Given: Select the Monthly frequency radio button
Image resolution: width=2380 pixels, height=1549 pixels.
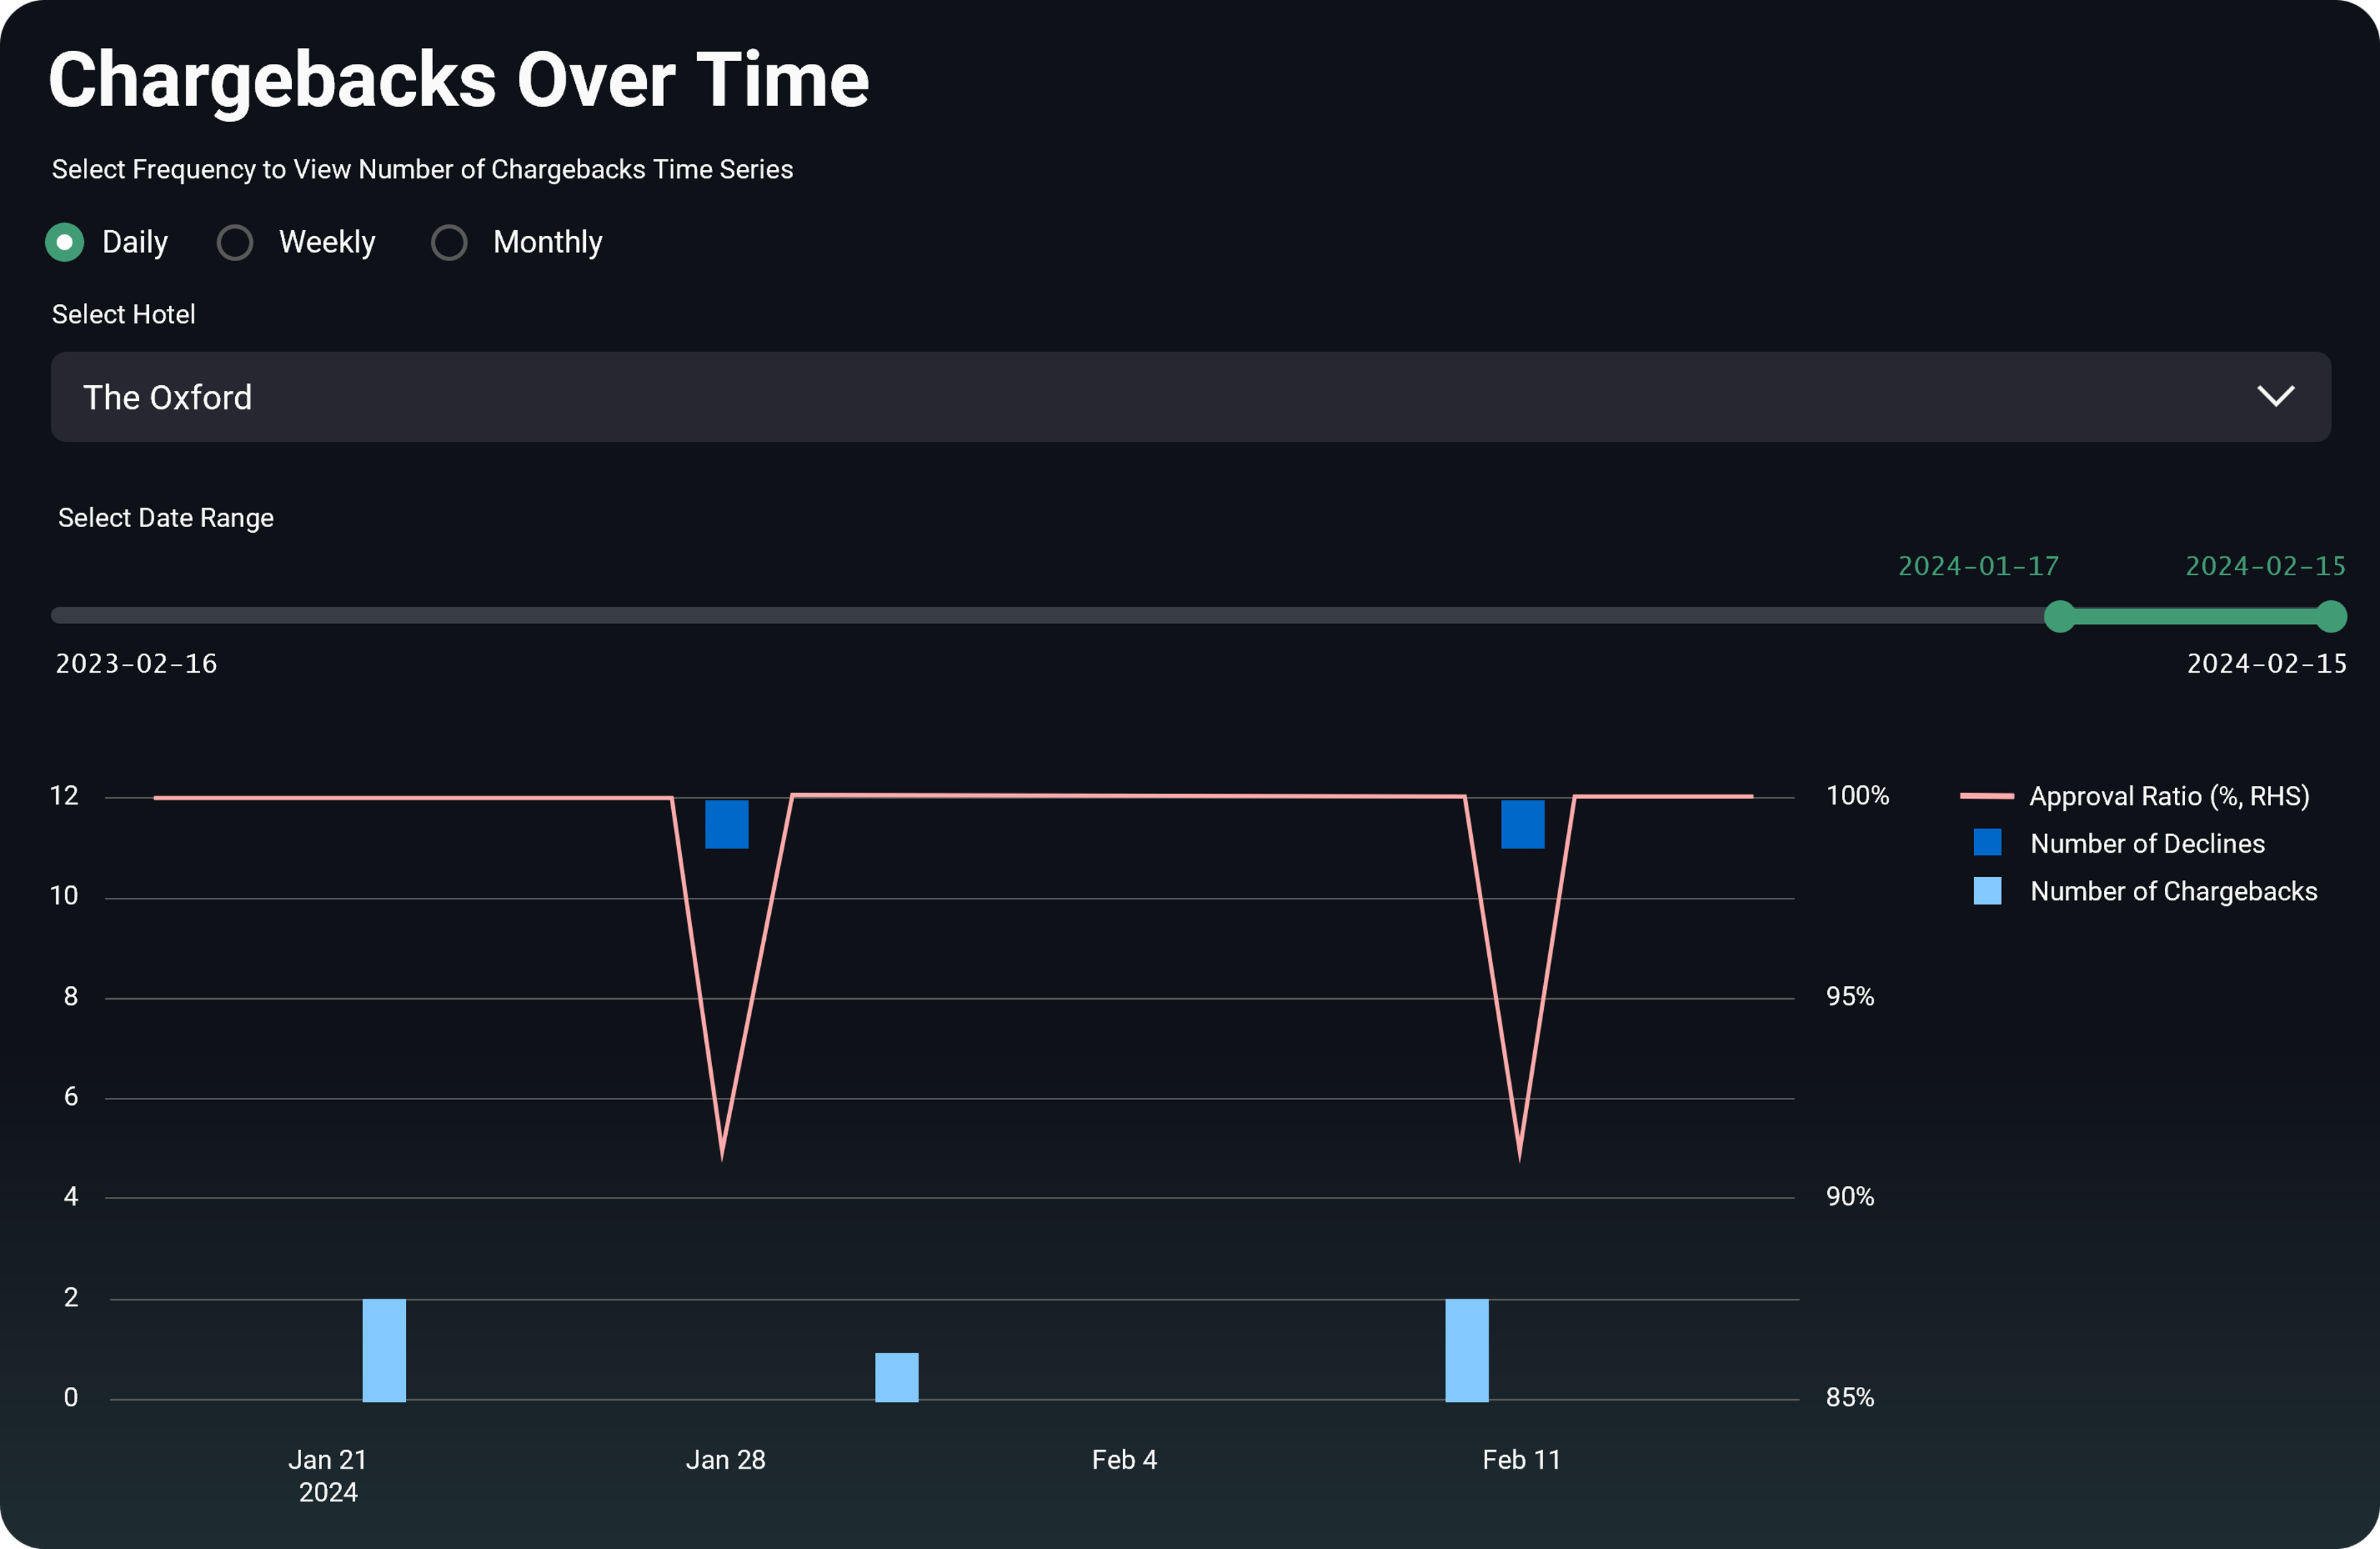Looking at the screenshot, I should [x=449, y=242].
